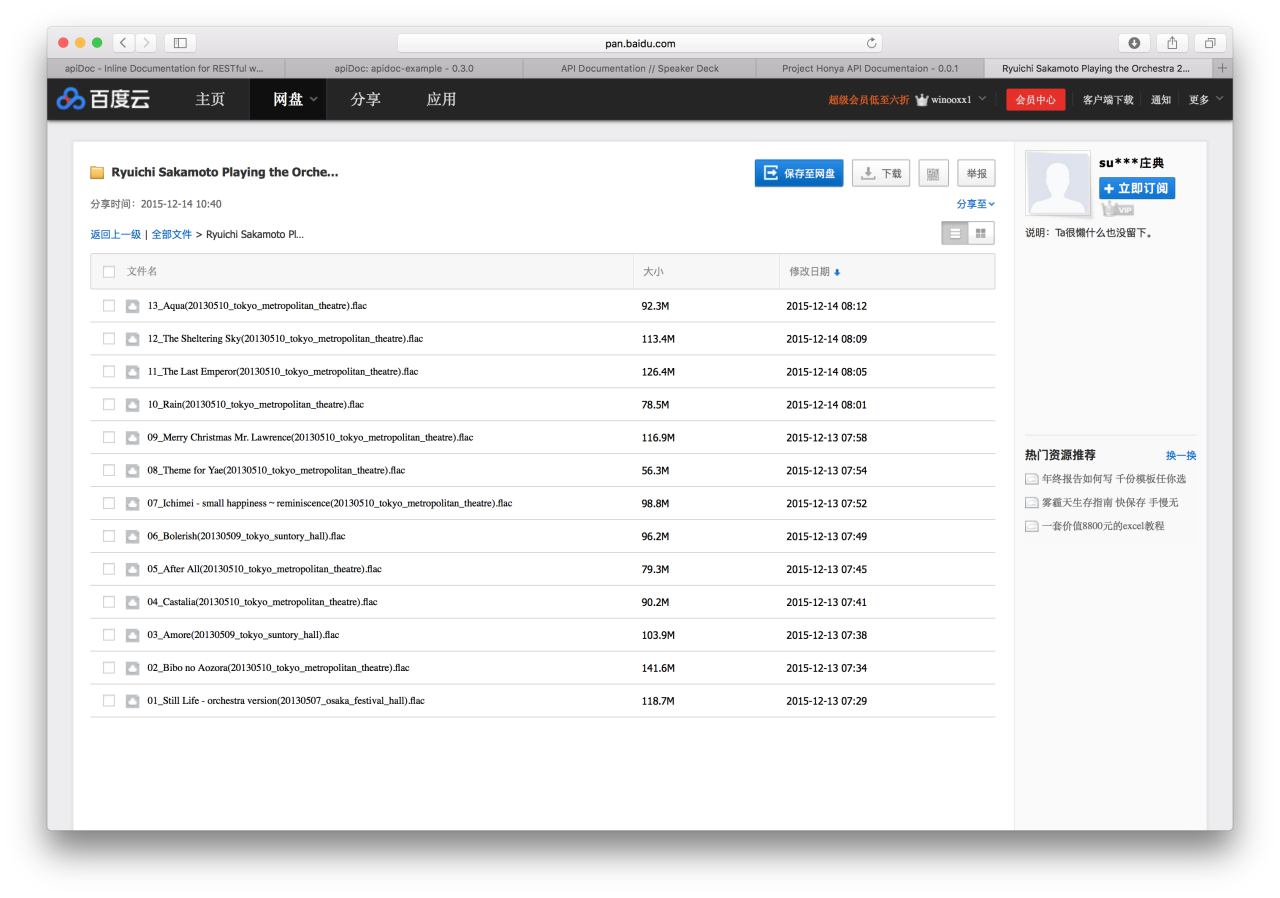
Task: Switch to grid view layout
Action: [x=980, y=233]
